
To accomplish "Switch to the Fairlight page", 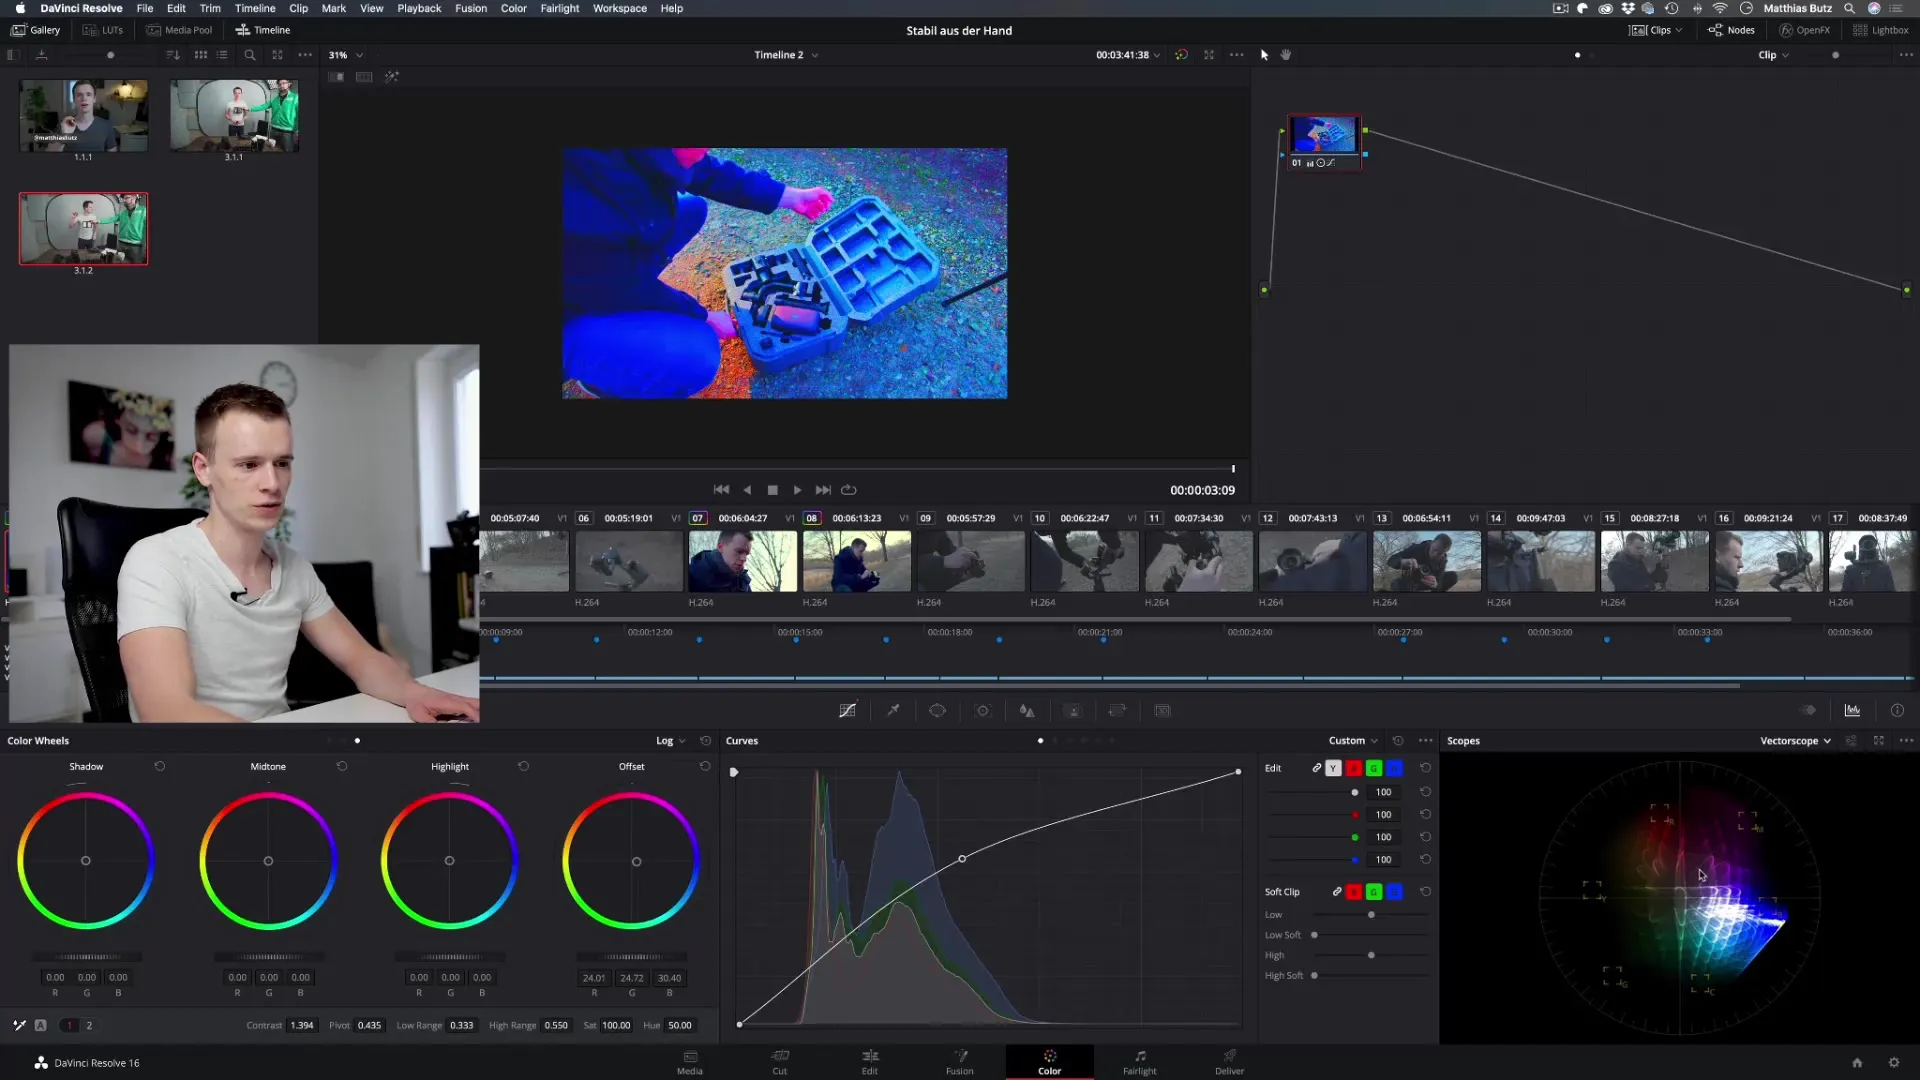I will [x=1139, y=1062].
